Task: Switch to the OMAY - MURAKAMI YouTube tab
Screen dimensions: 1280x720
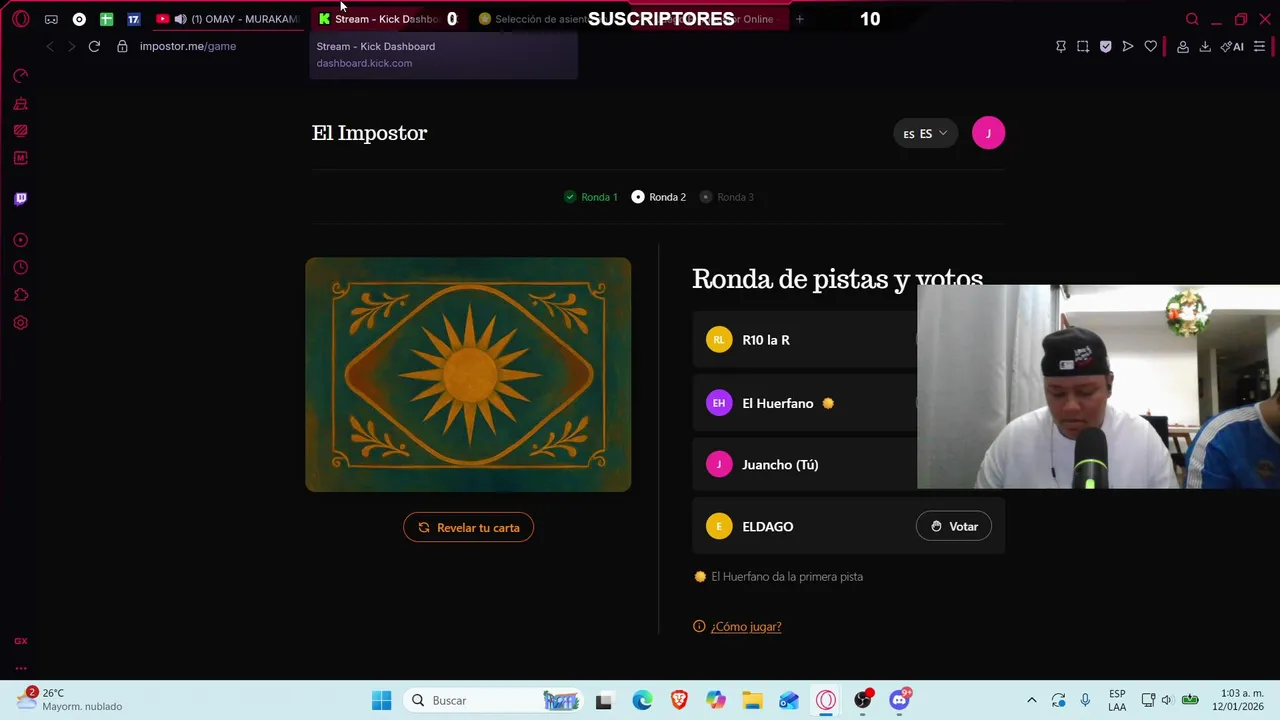Action: coord(228,19)
